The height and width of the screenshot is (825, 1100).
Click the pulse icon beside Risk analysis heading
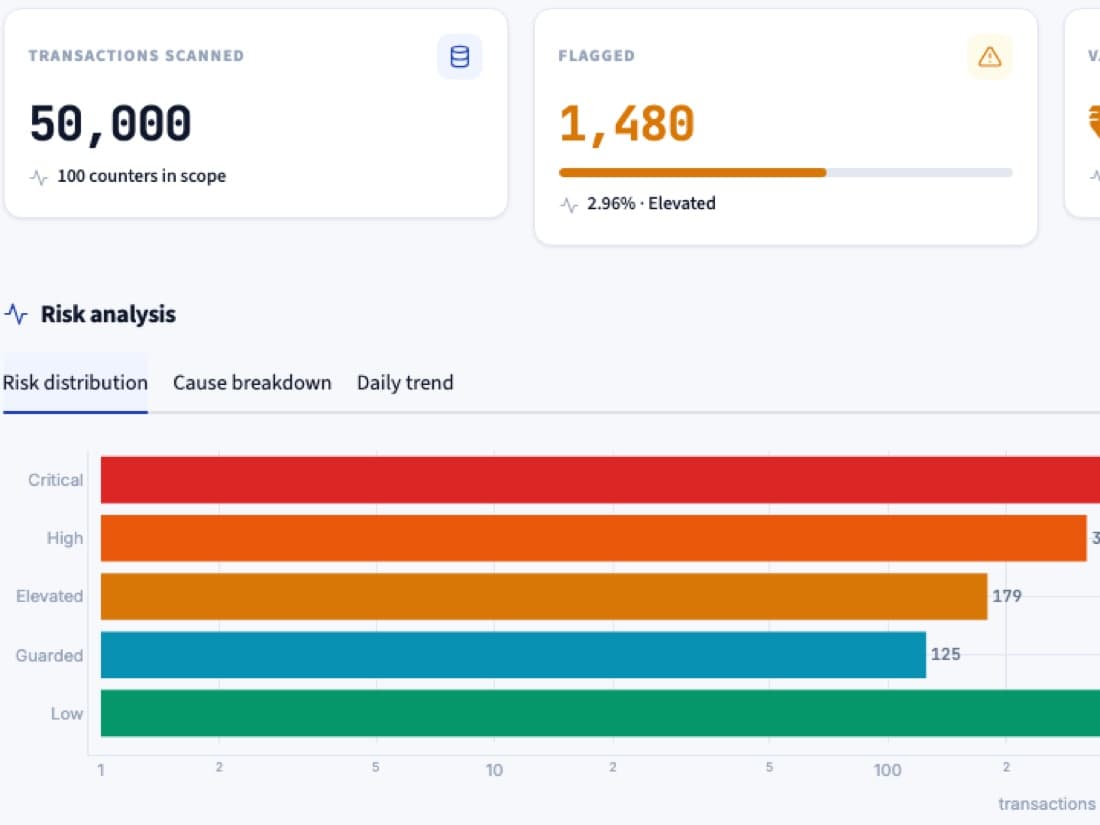pos(16,314)
